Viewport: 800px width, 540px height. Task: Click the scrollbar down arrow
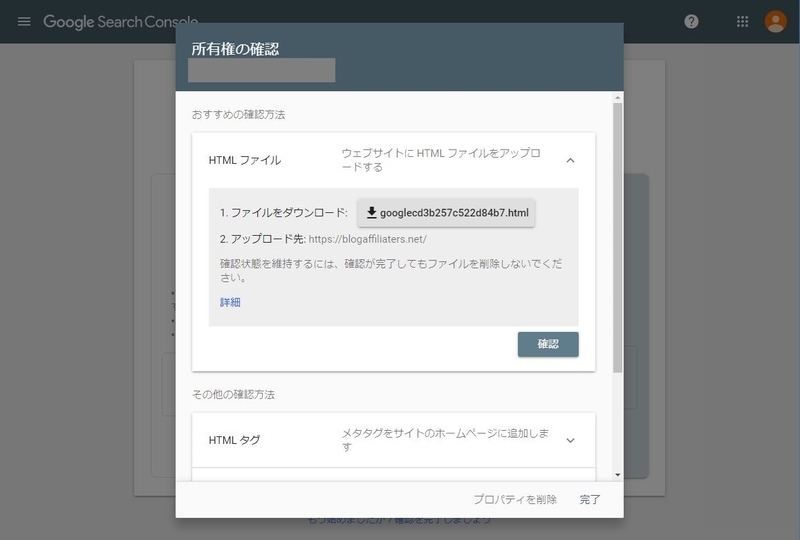pos(618,475)
